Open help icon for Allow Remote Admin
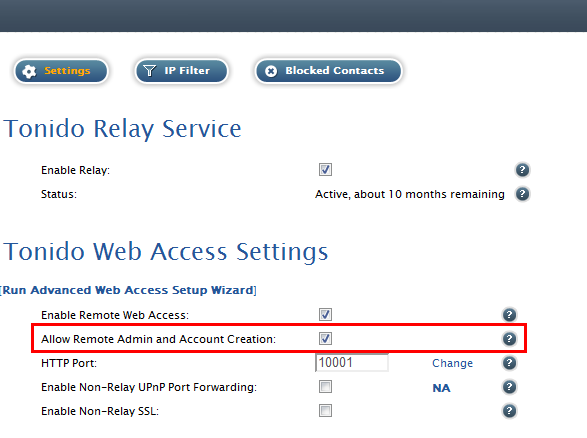This screenshot has width=587, height=438. 509,339
